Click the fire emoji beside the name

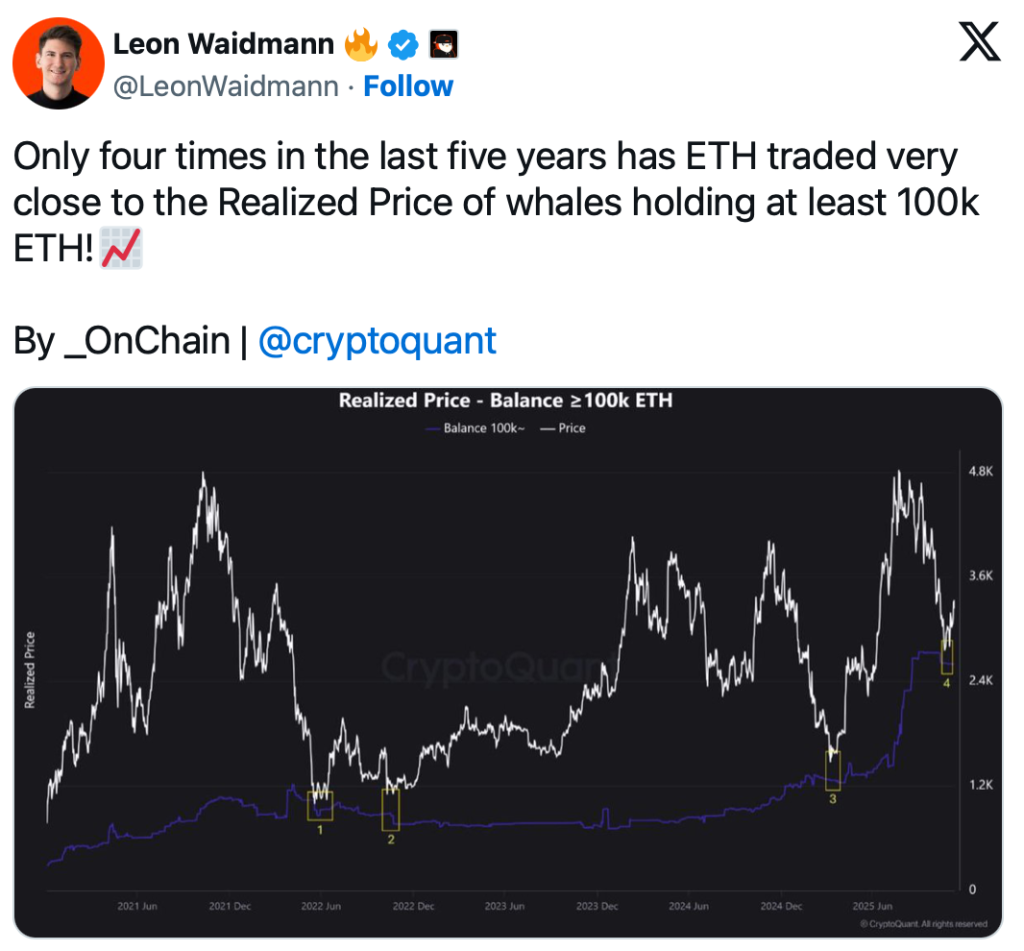360,44
